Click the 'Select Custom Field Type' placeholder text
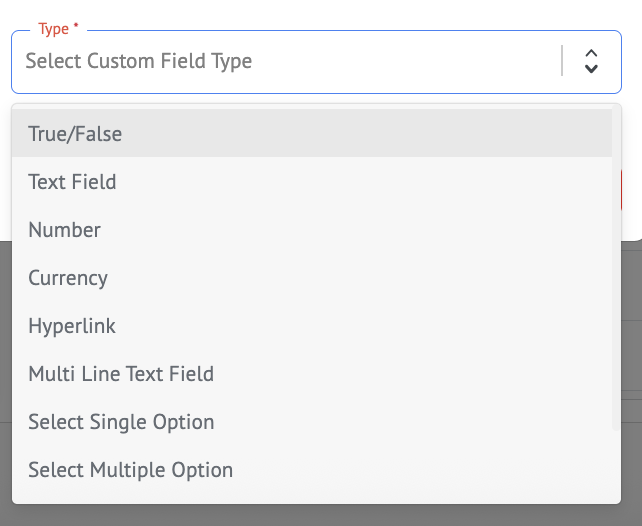 [x=139, y=61]
